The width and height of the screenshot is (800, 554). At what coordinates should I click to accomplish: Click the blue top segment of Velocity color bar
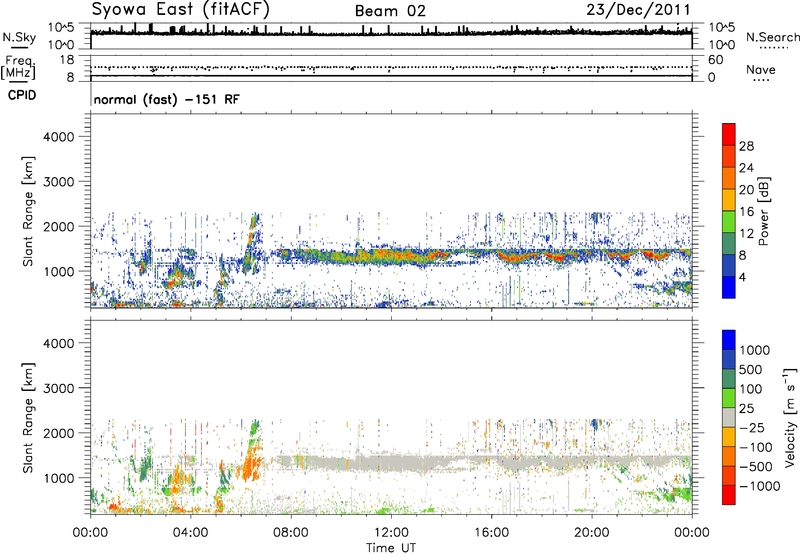729,340
